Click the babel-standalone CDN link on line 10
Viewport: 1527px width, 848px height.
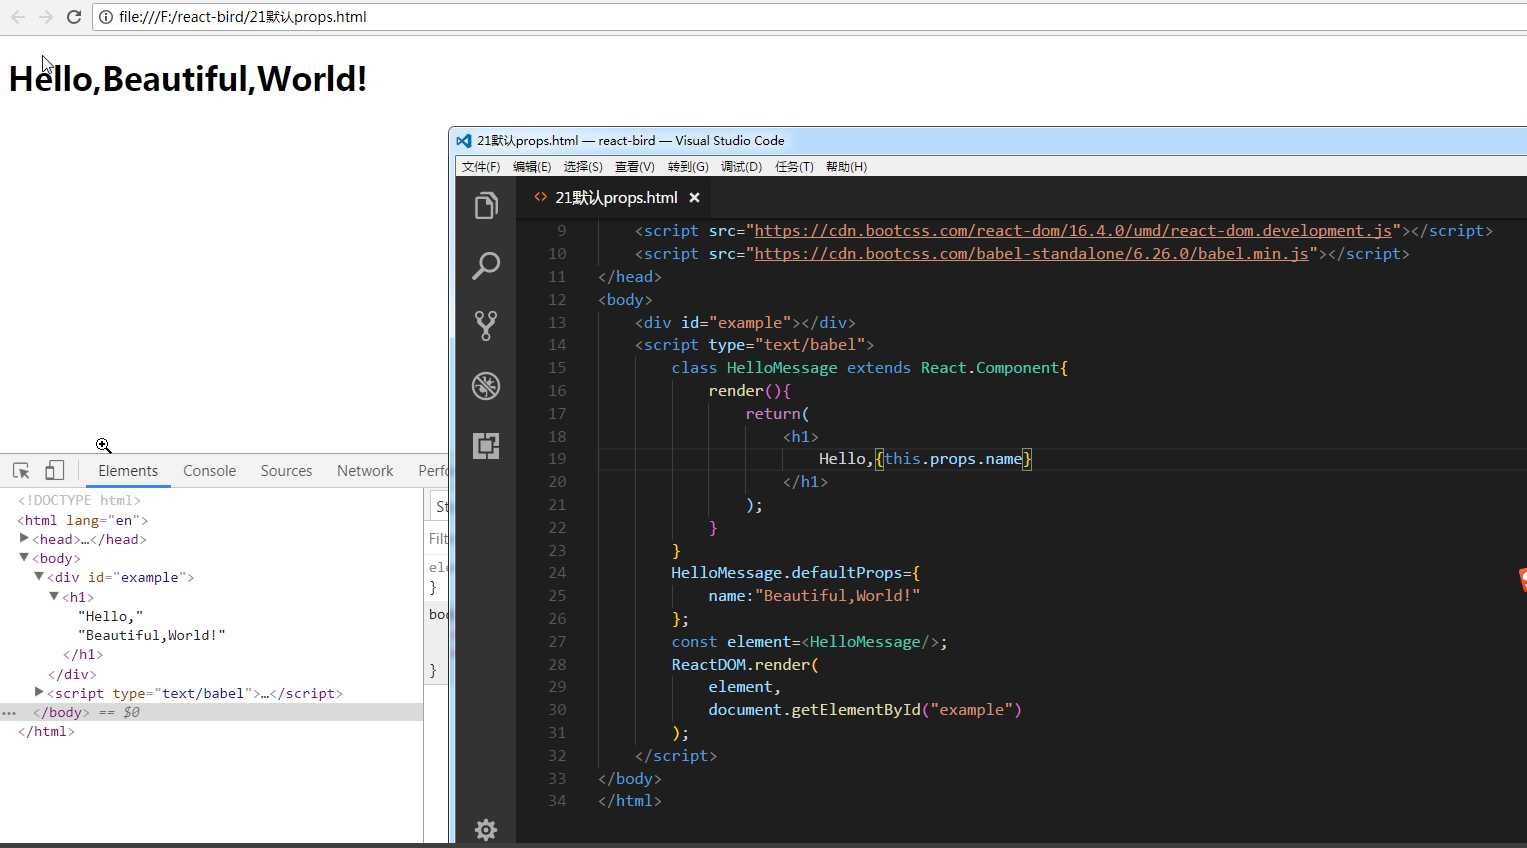tap(1031, 254)
